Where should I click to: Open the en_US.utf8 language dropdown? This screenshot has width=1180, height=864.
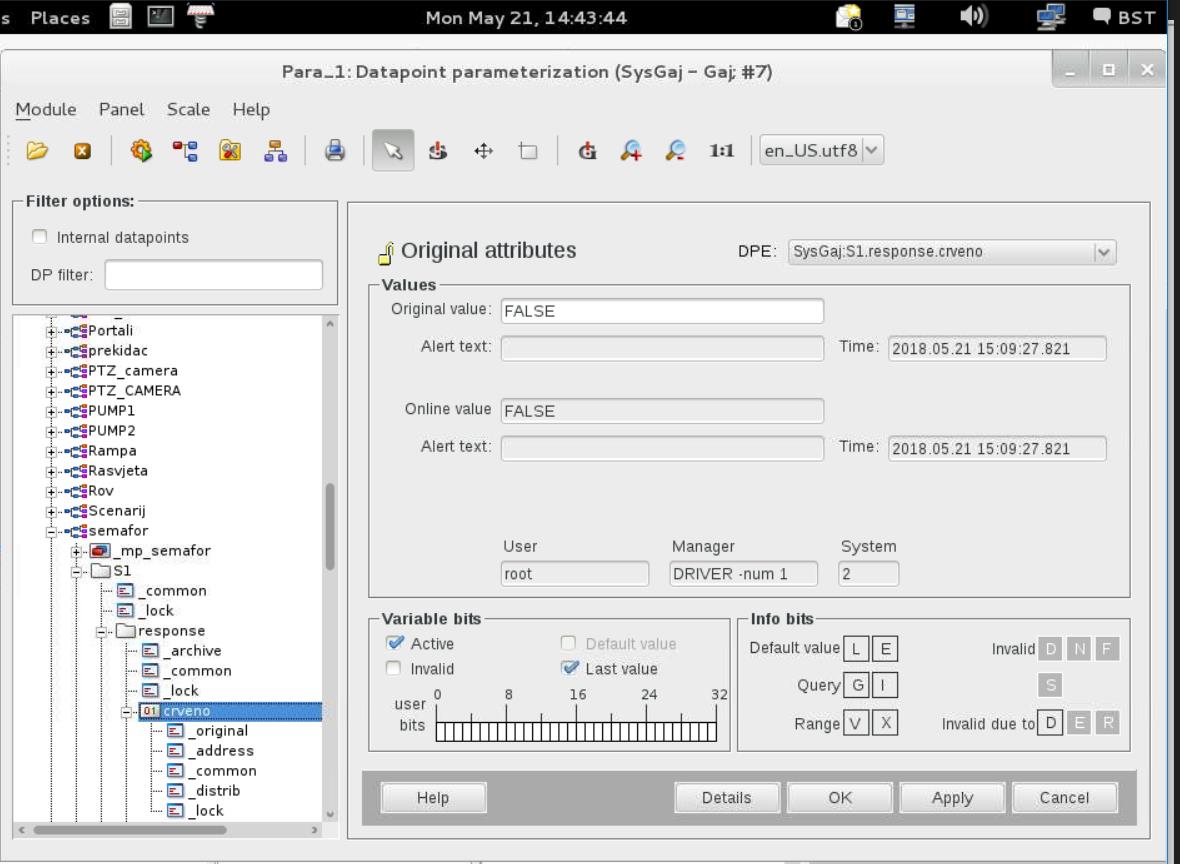pyautogui.click(x=872, y=151)
